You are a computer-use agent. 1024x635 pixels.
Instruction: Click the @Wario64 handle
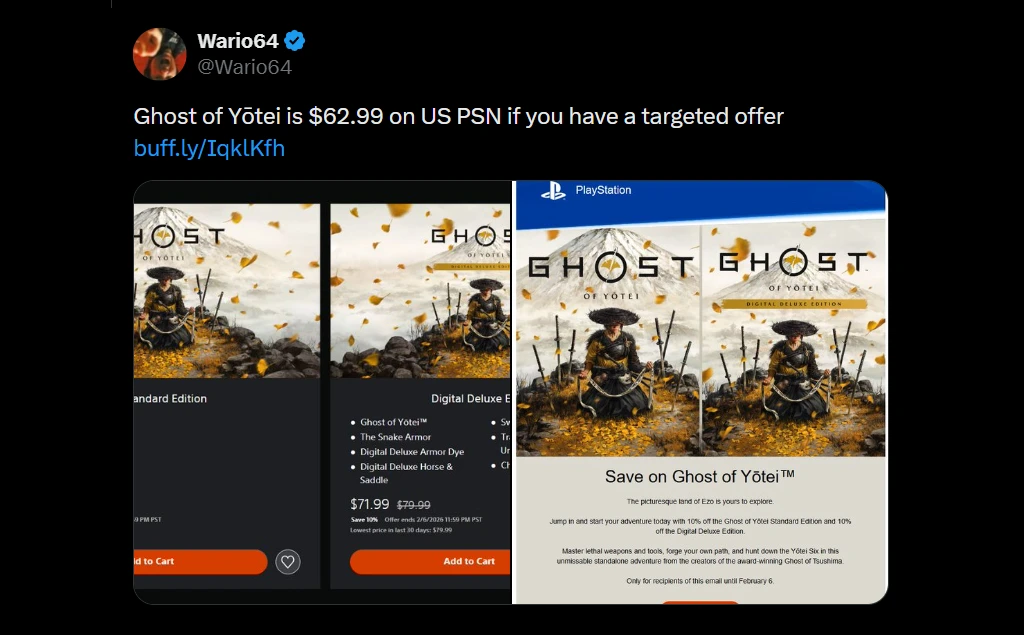[x=244, y=67]
